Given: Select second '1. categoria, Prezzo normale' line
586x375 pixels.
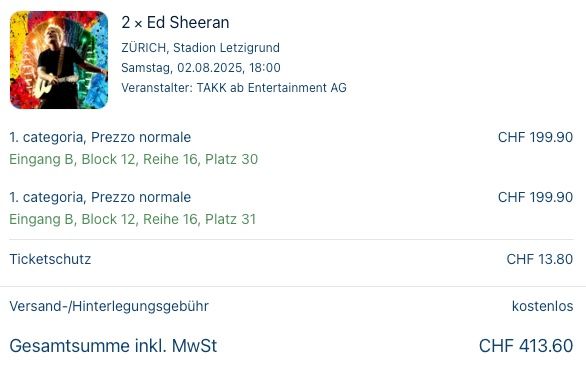Looking at the screenshot, I should (x=100, y=197).
